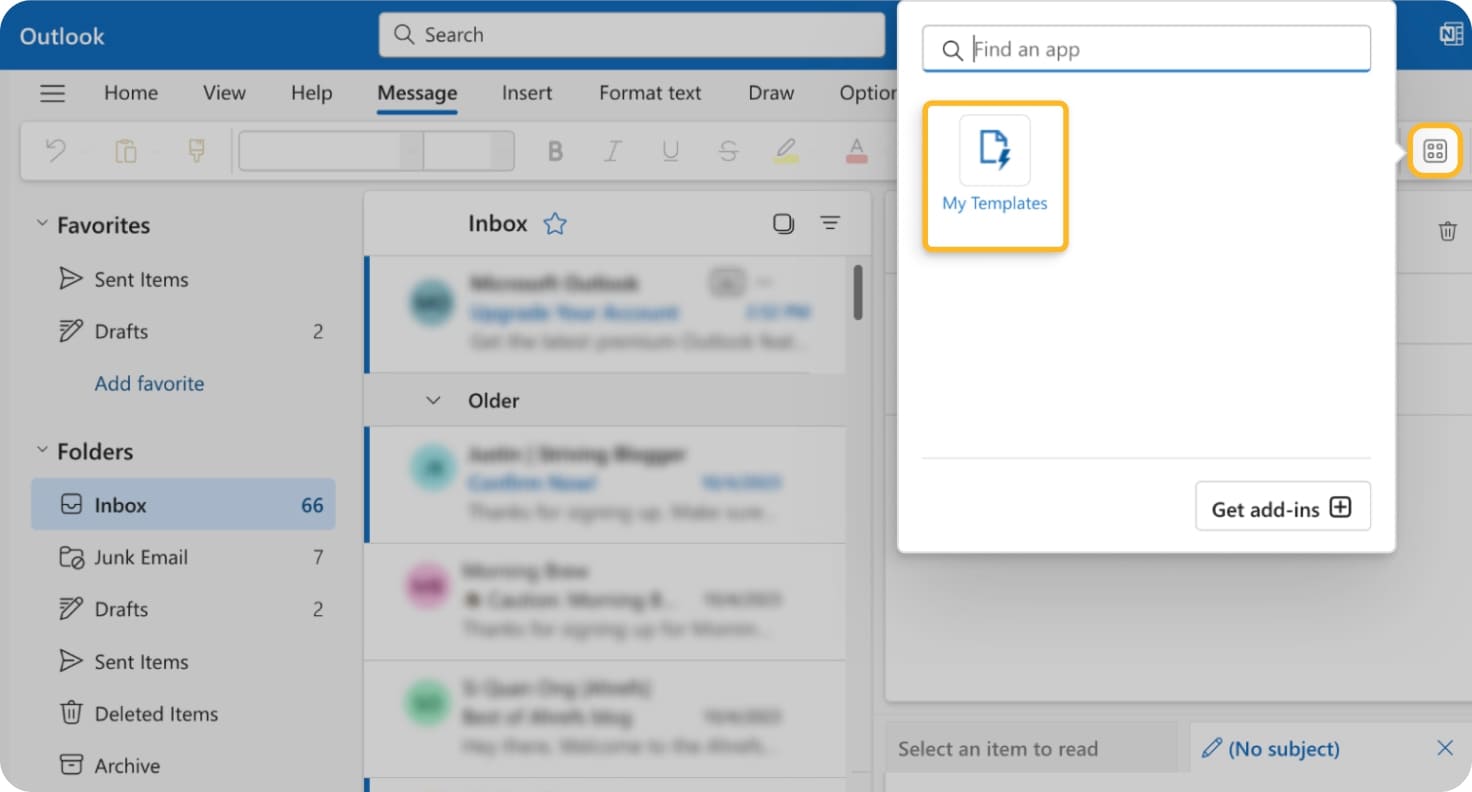The height and width of the screenshot is (792, 1472).
Task: Select the Message tab
Action: [417, 94]
